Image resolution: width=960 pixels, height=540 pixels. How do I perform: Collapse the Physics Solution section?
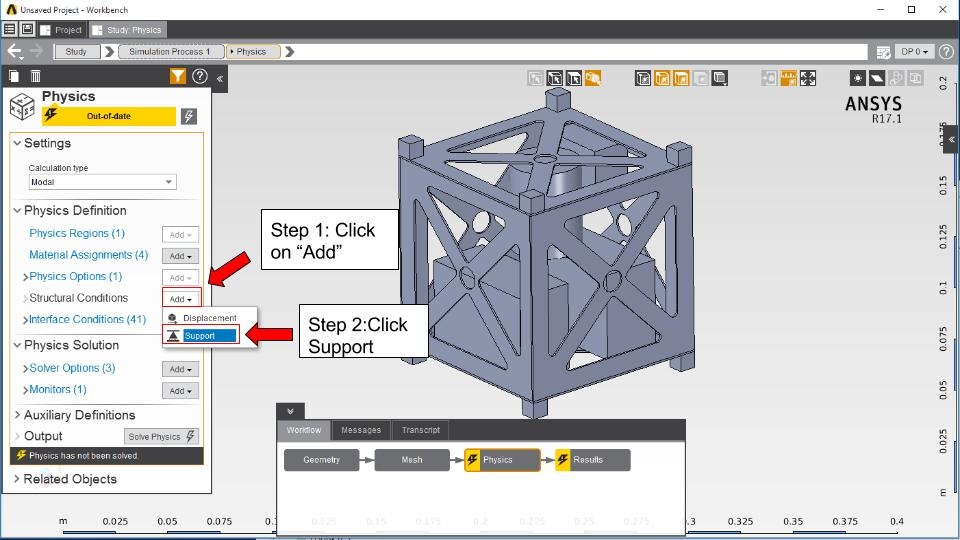point(17,345)
